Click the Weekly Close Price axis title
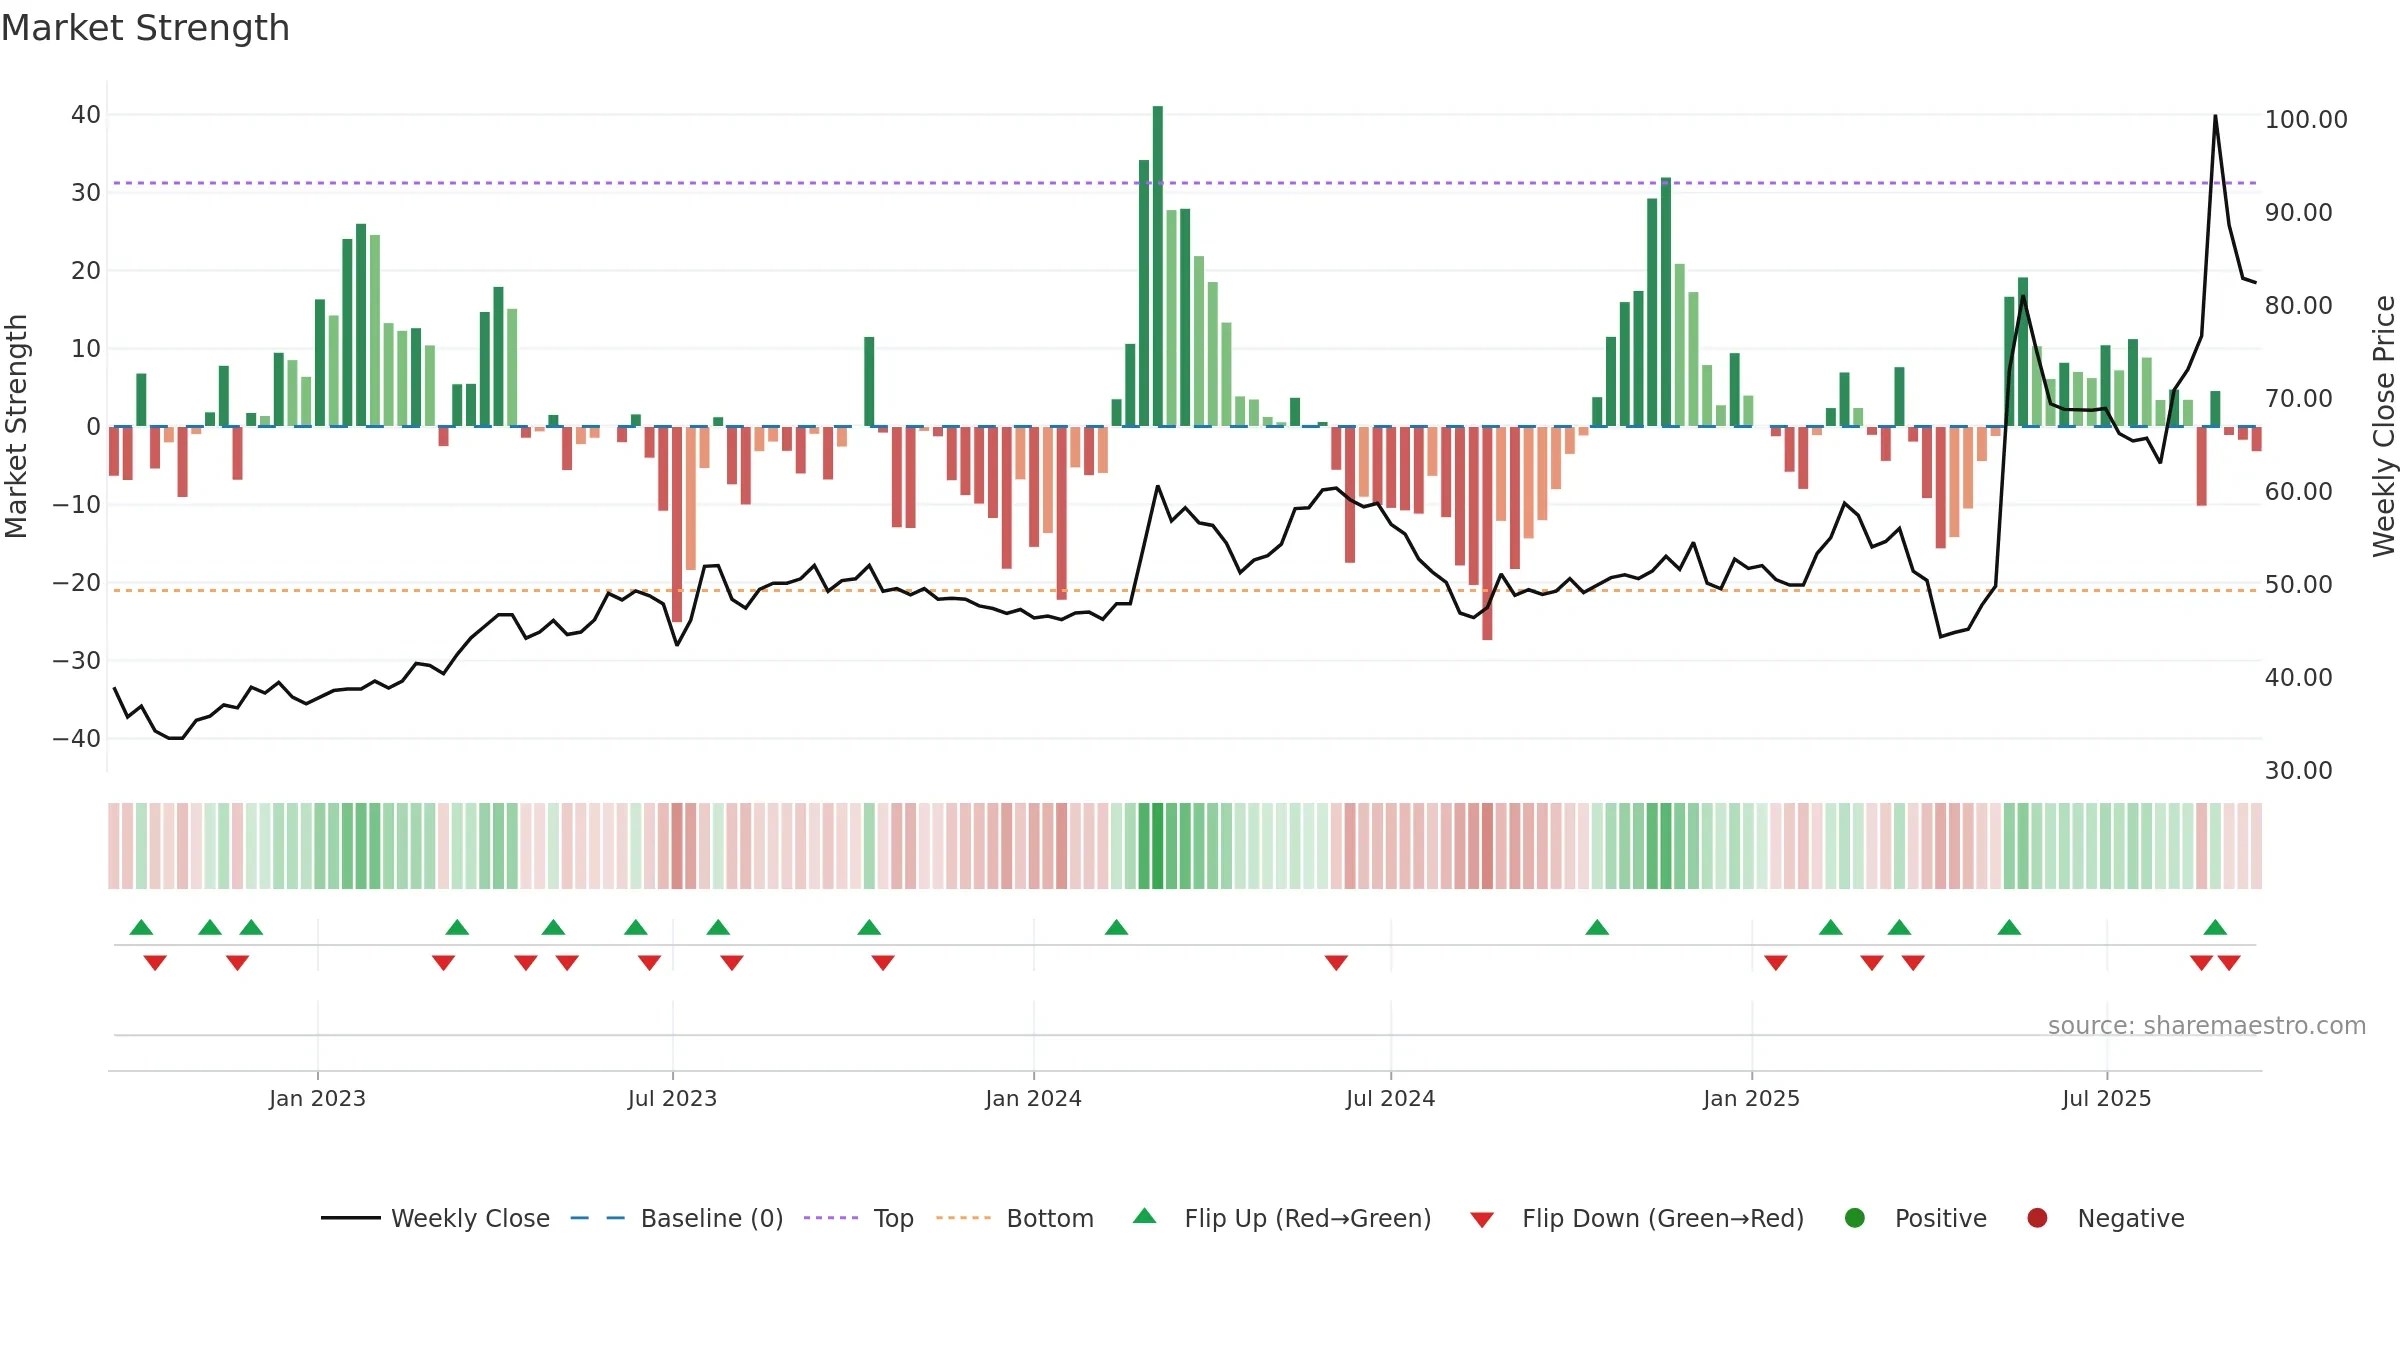The image size is (2400, 1350). tap(2384, 426)
